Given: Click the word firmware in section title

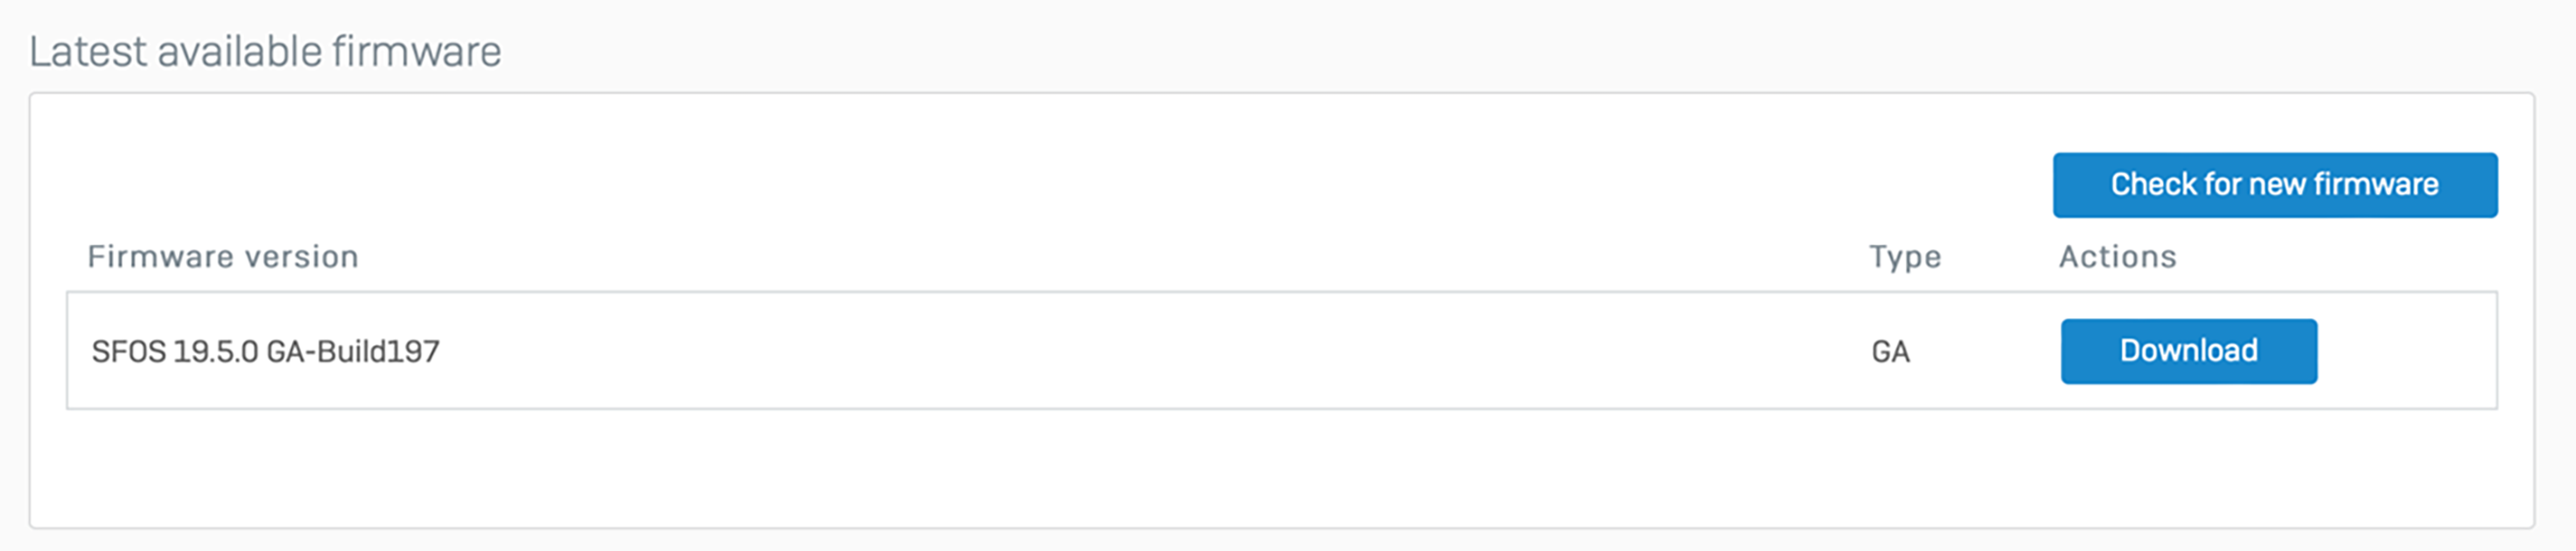Looking at the screenshot, I should [416, 52].
